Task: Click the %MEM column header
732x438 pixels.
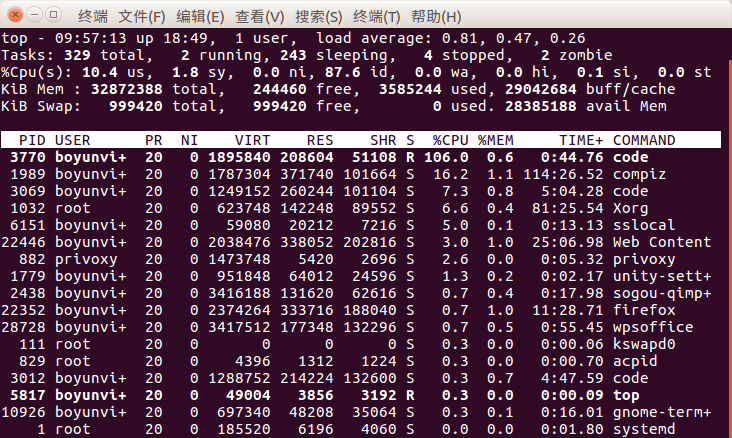Action: point(495,140)
